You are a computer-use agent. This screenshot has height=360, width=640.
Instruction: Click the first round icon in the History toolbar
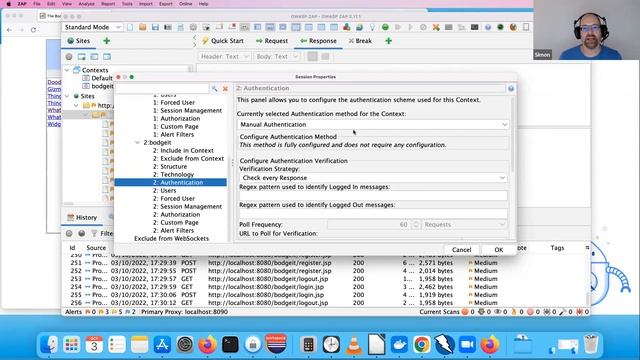coord(69,233)
